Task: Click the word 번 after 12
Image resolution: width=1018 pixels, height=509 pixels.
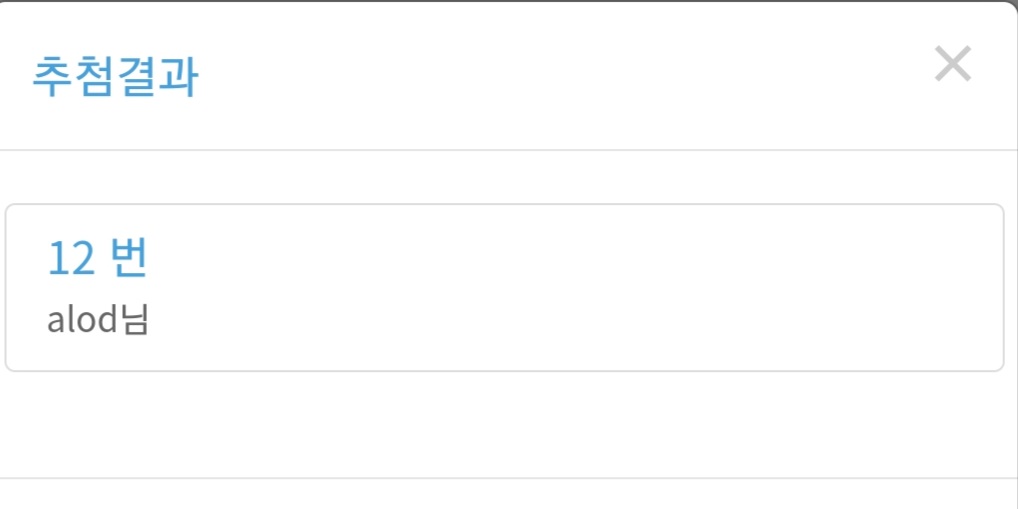Action: coord(128,258)
